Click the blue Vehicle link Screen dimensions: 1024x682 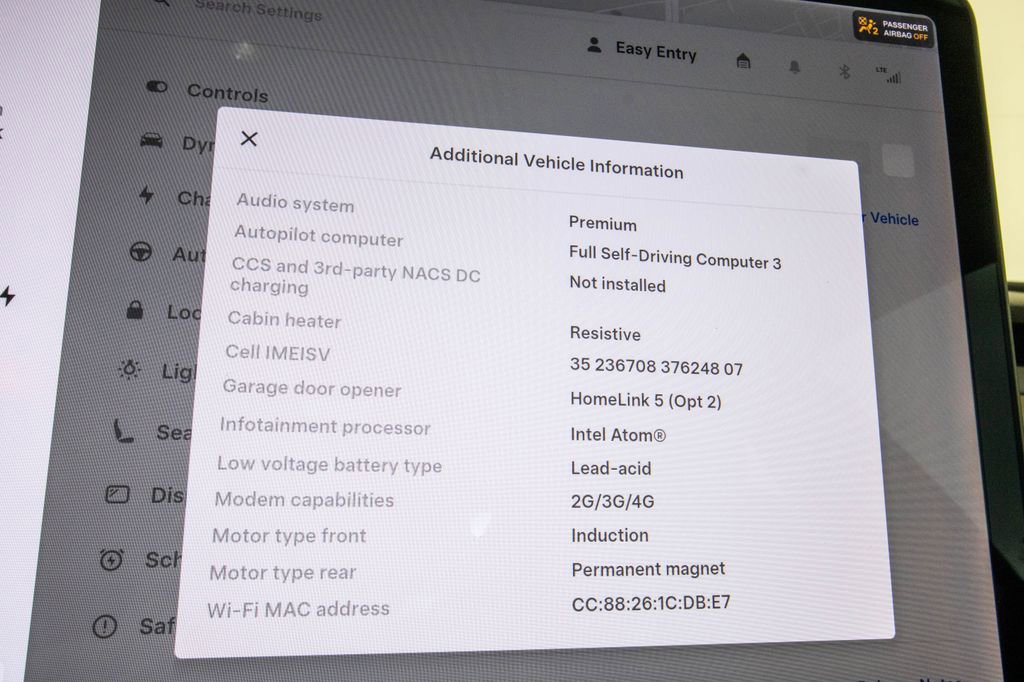pyautogui.click(x=893, y=219)
